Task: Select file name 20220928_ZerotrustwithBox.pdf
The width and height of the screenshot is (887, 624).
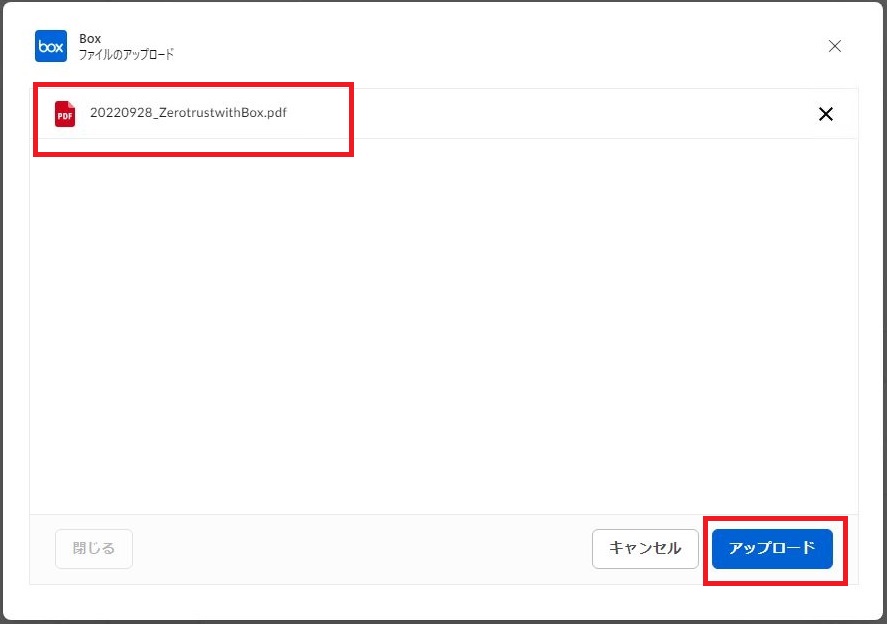Action: tap(188, 113)
